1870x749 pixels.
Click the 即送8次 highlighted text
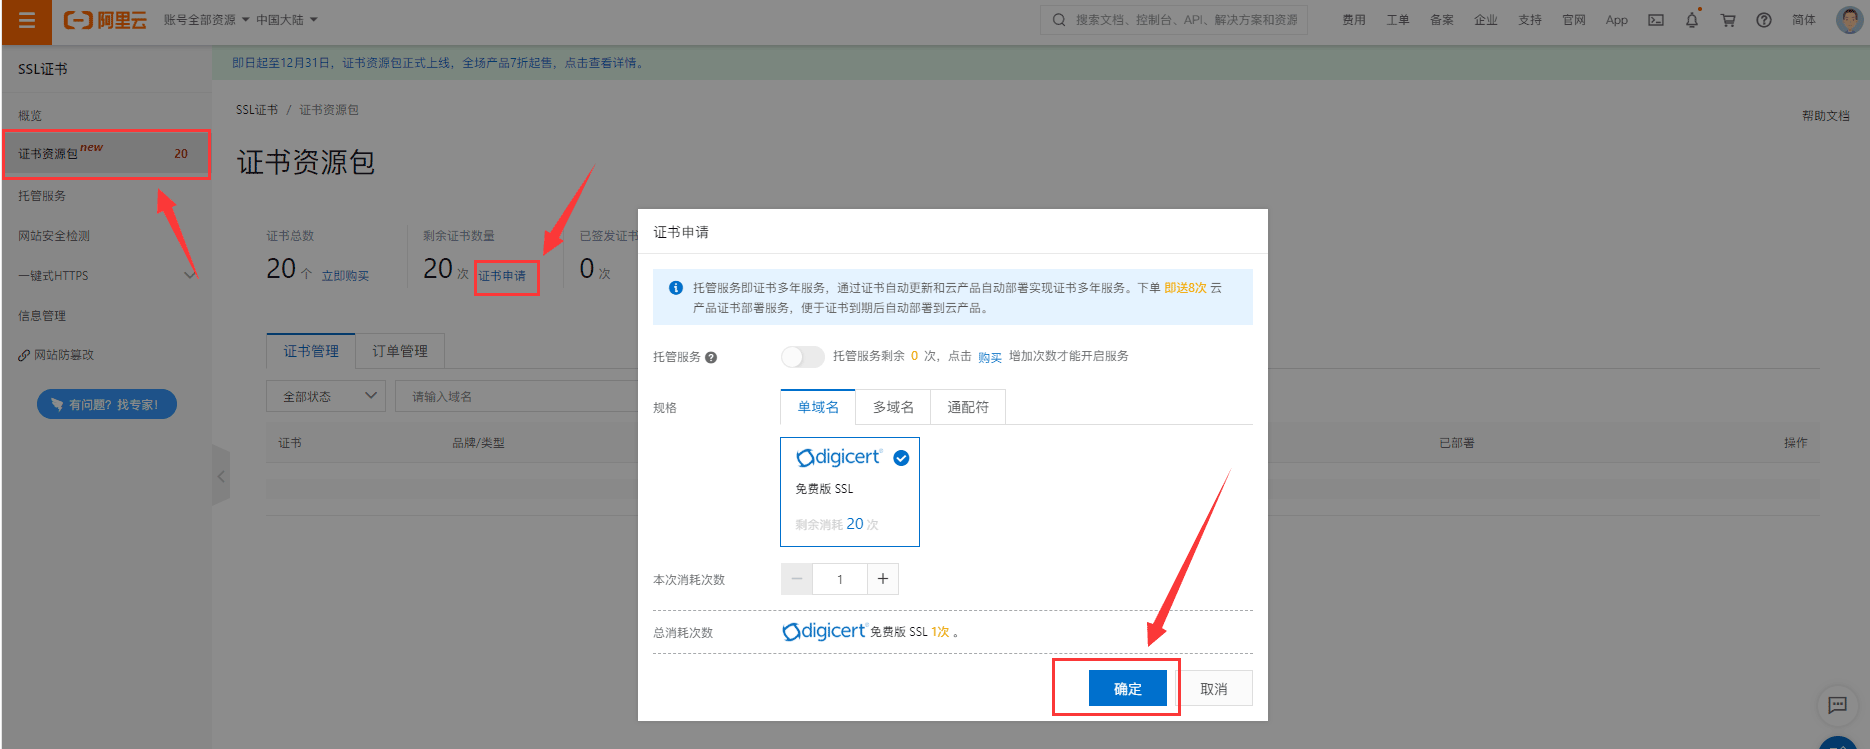click(x=1185, y=288)
